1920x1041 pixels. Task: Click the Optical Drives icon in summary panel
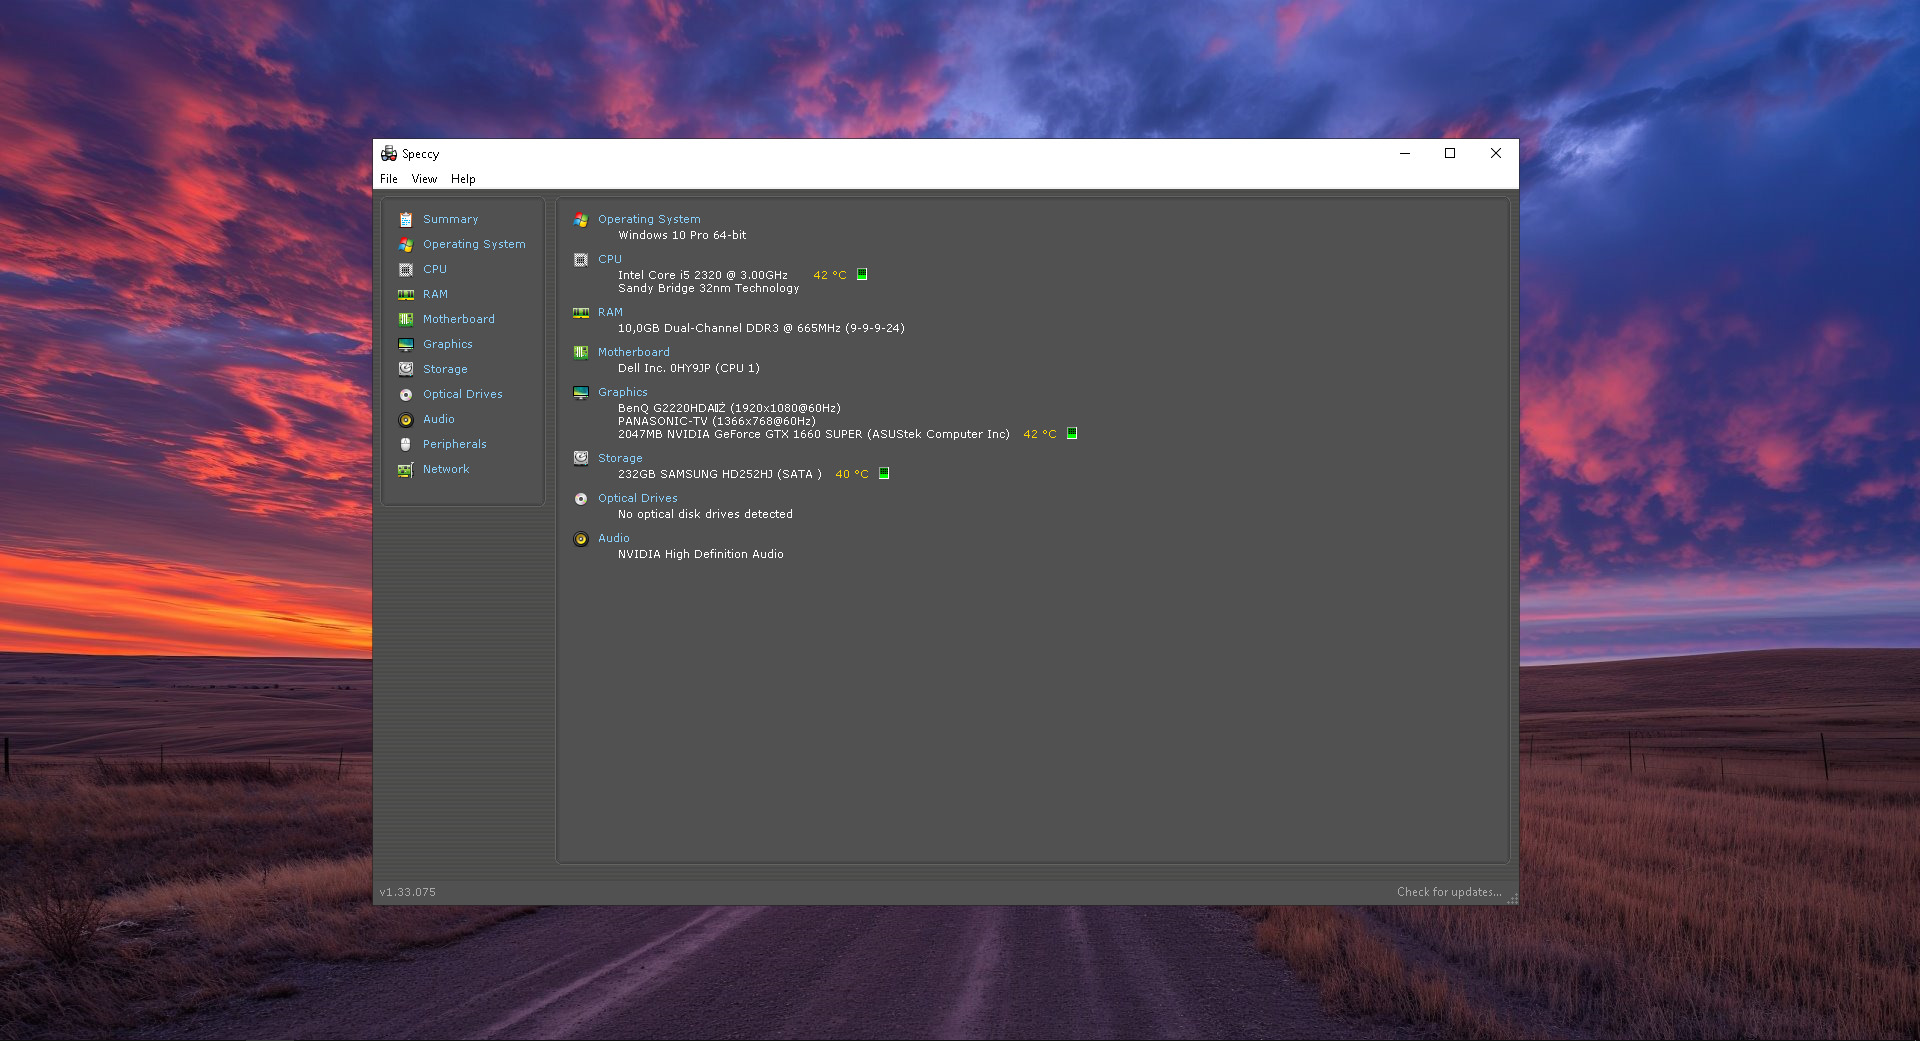pos(581,499)
